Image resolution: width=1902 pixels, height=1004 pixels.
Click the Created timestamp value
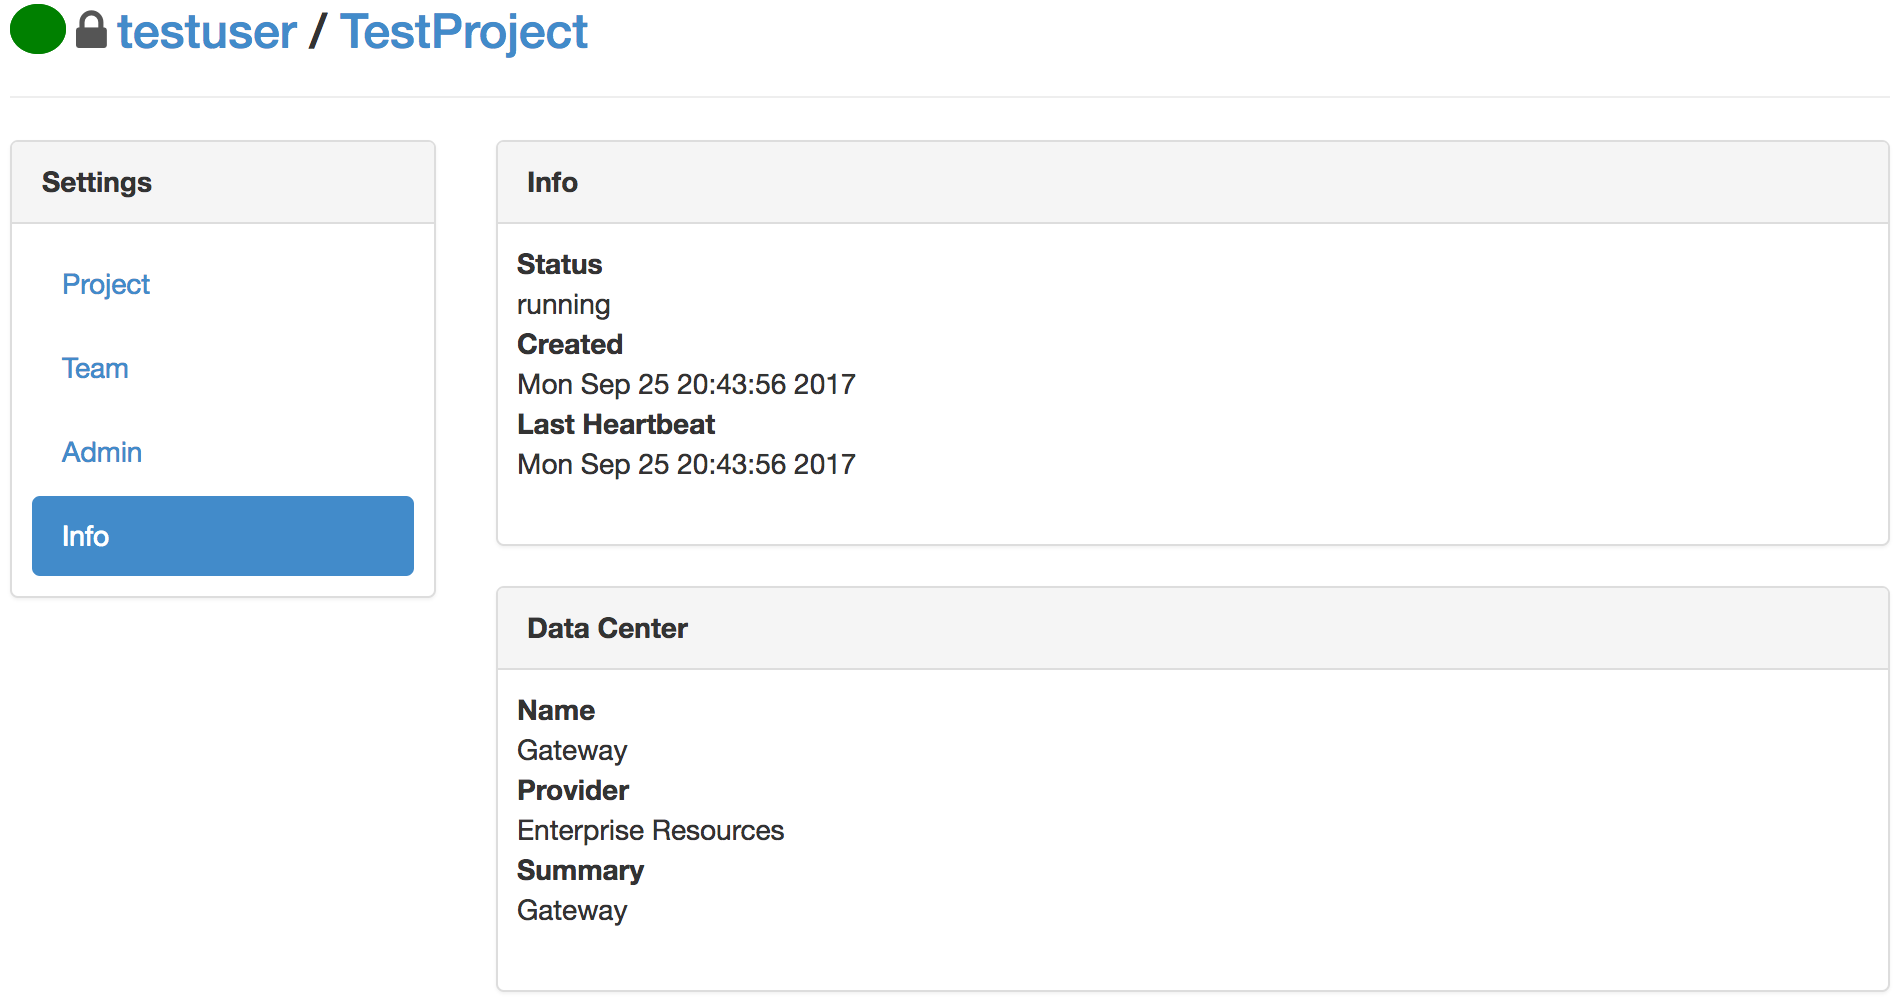point(686,385)
